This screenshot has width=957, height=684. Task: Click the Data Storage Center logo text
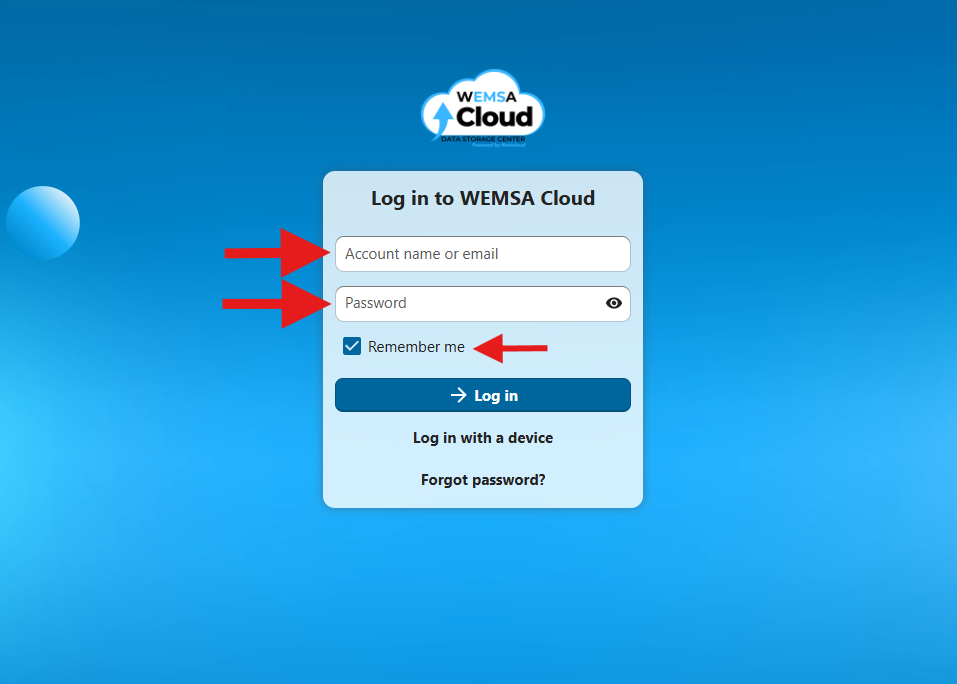[x=483, y=139]
